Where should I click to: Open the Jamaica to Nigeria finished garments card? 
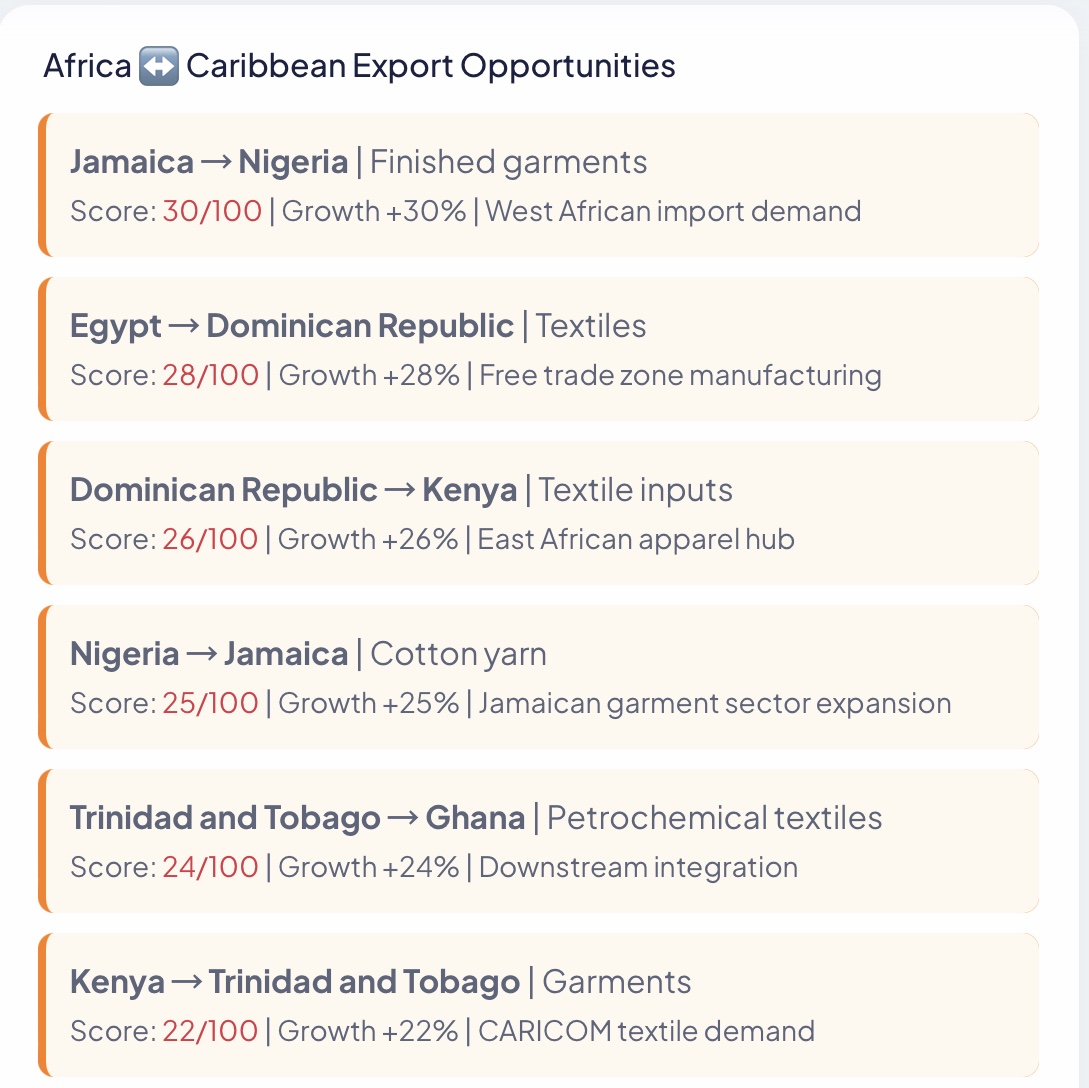(538, 185)
